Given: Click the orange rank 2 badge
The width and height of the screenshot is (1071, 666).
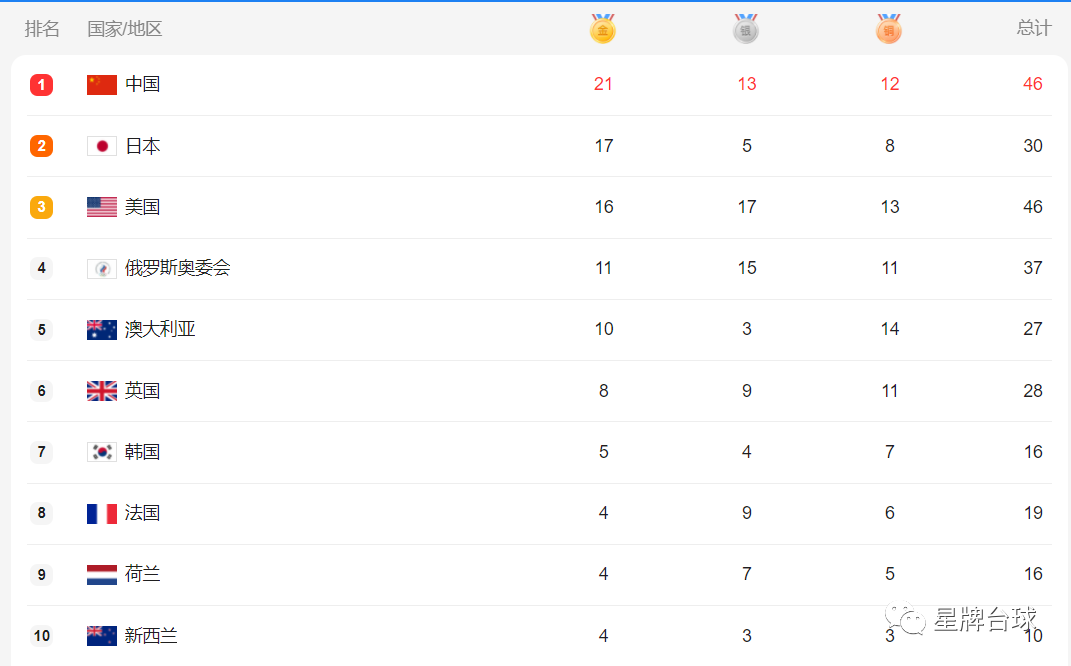Looking at the screenshot, I should [x=42, y=145].
